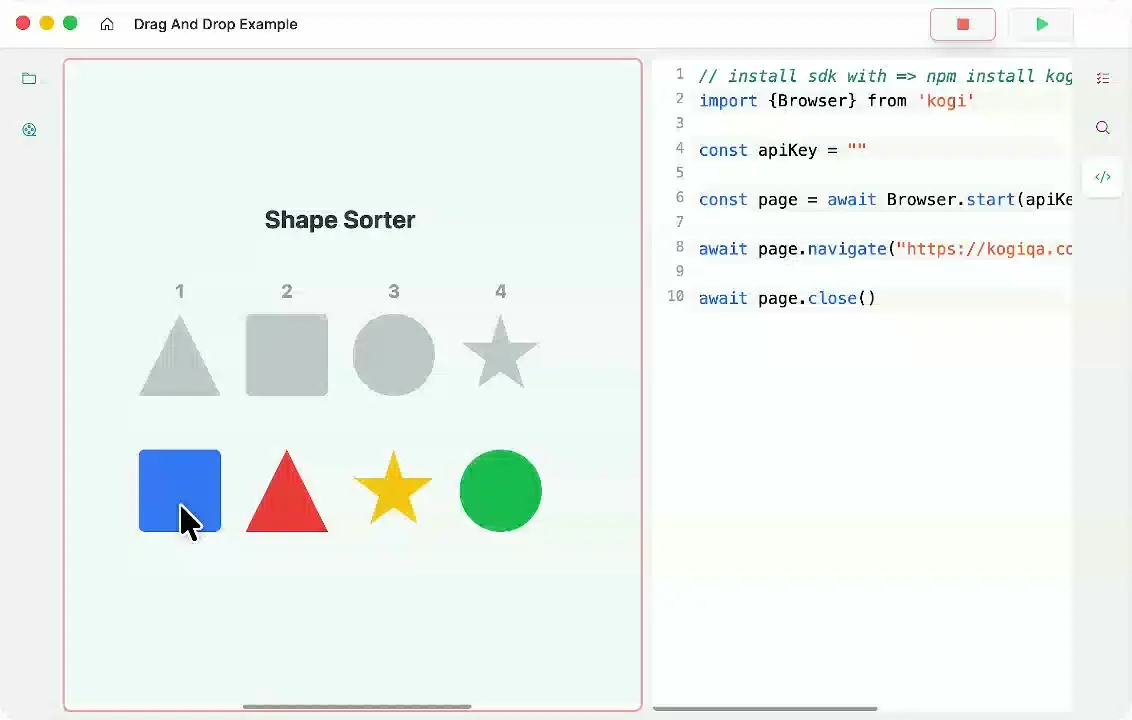The height and width of the screenshot is (720, 1132).
Task: Open the folder icon in left sidebar
Action: [x=29, y=79]
